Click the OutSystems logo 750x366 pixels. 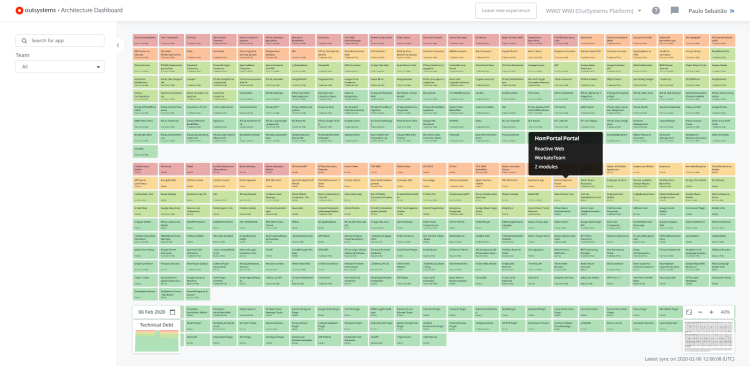[19, 10]
